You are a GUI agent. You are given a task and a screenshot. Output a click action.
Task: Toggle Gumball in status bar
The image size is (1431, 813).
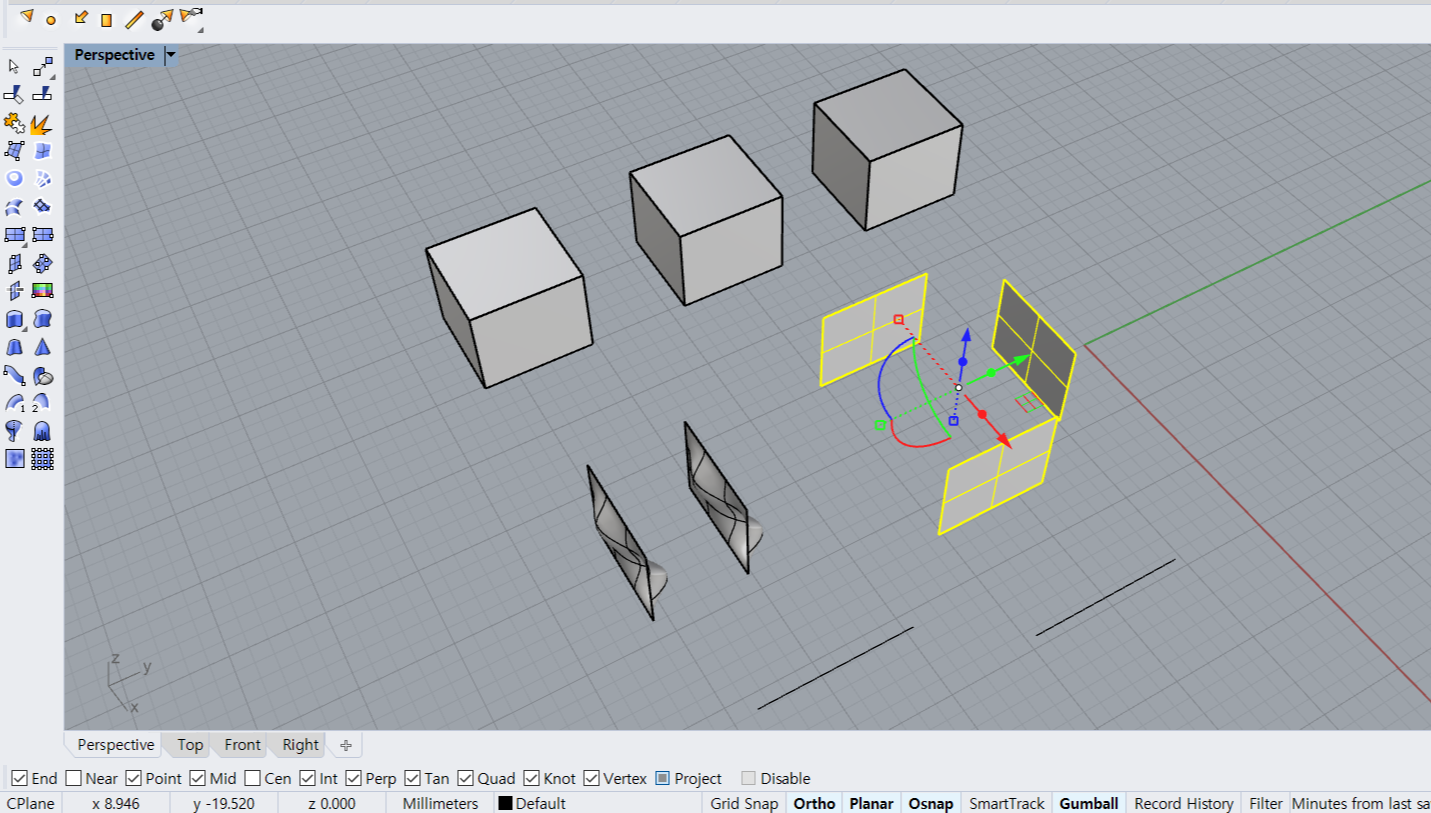click(x=1089, y=803)
